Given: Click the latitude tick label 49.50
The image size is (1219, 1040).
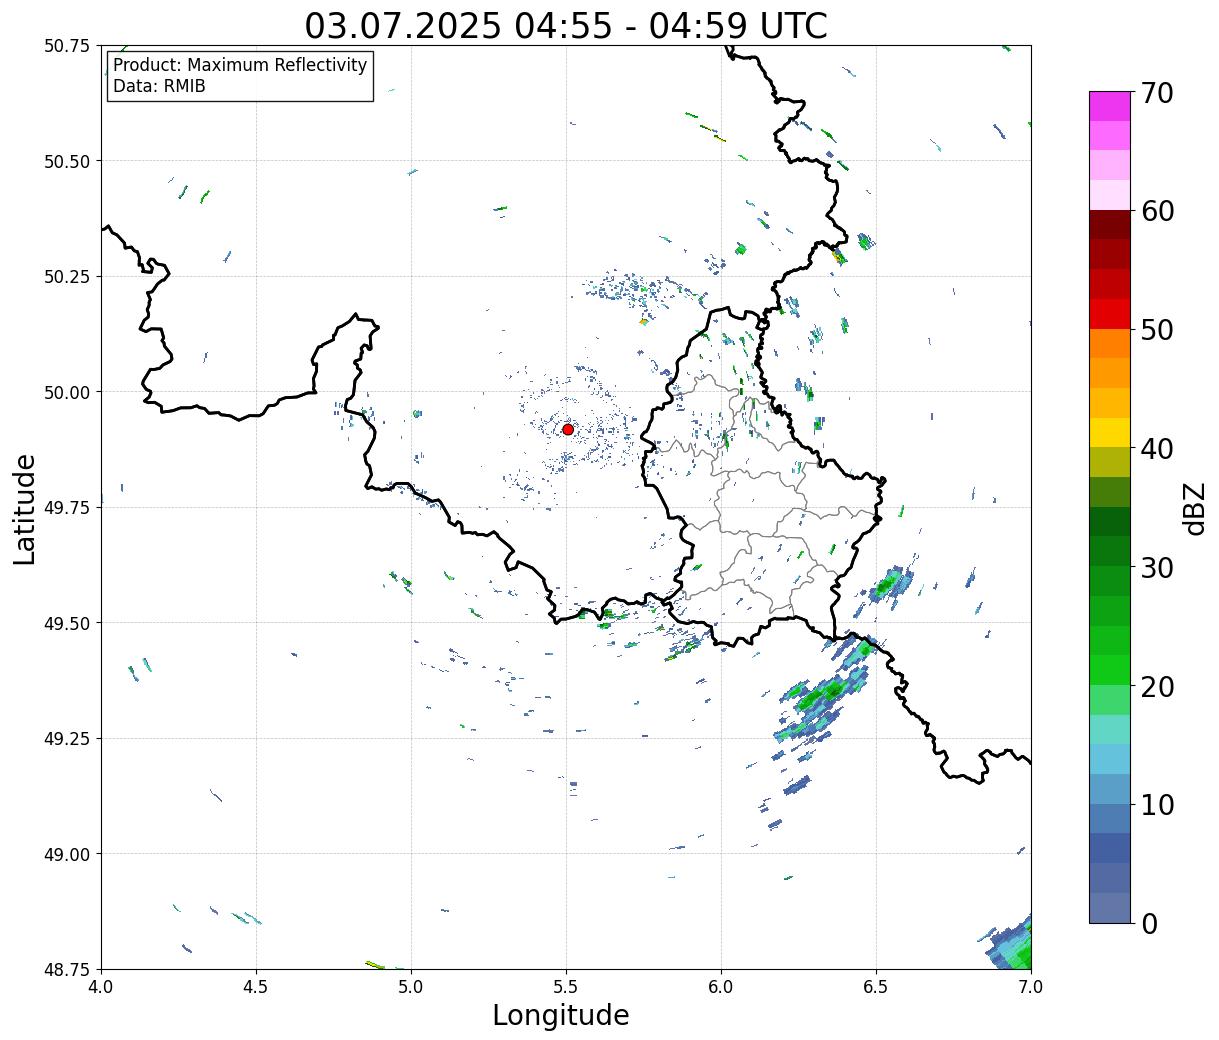Looking at the screenshot, I should (67, 623).
